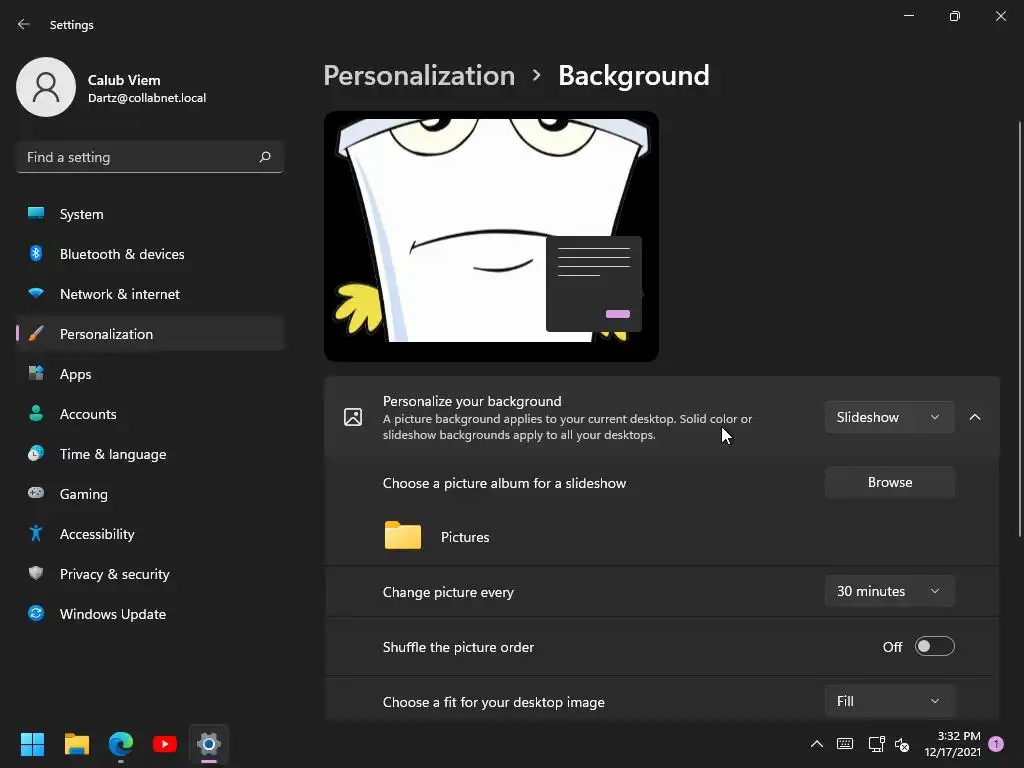Click the Calub Viem account name
The image size is (1024, 768).
click(124, 80)
